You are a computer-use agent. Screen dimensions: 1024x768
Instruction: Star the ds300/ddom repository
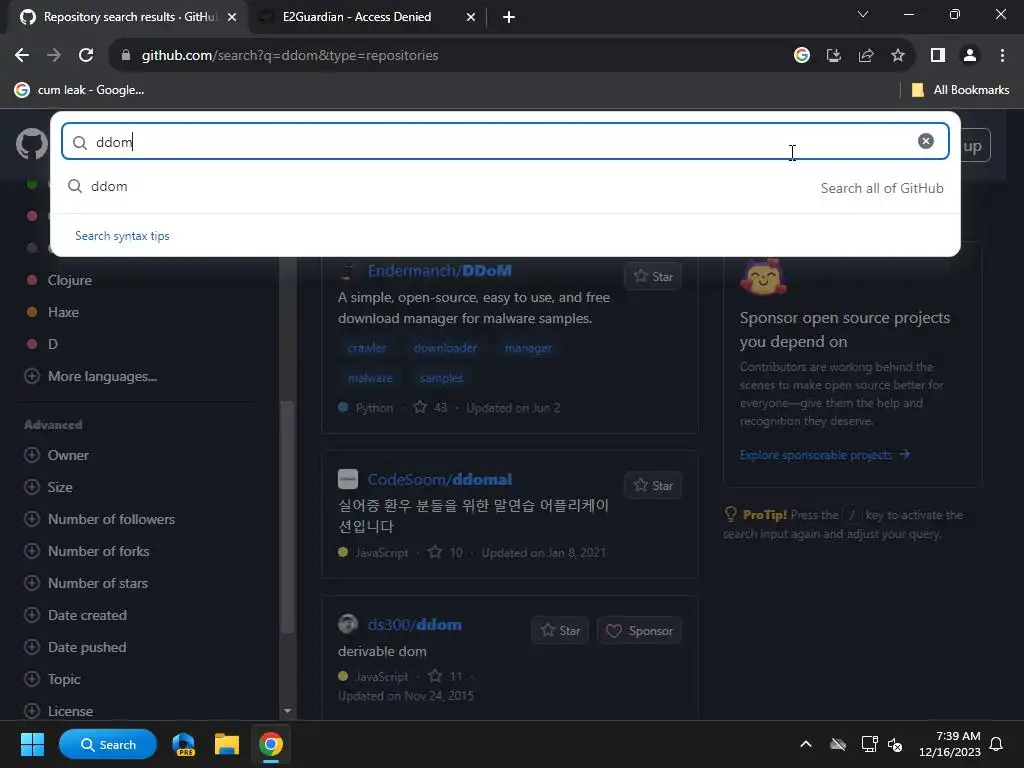560,630
